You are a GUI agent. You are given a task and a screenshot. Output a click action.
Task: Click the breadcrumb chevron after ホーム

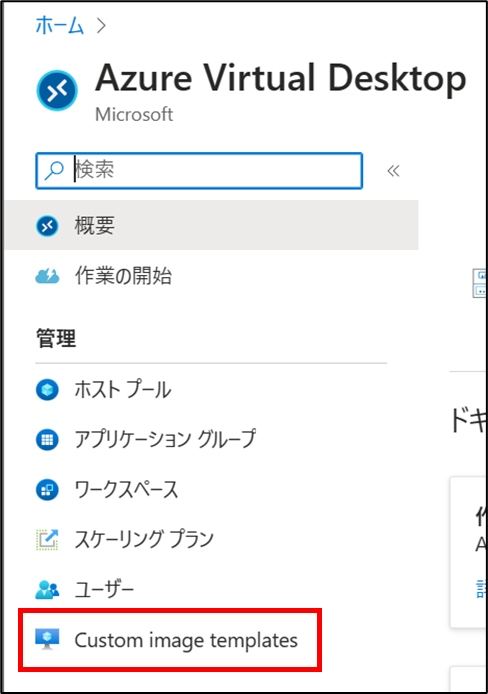(101, 26)
